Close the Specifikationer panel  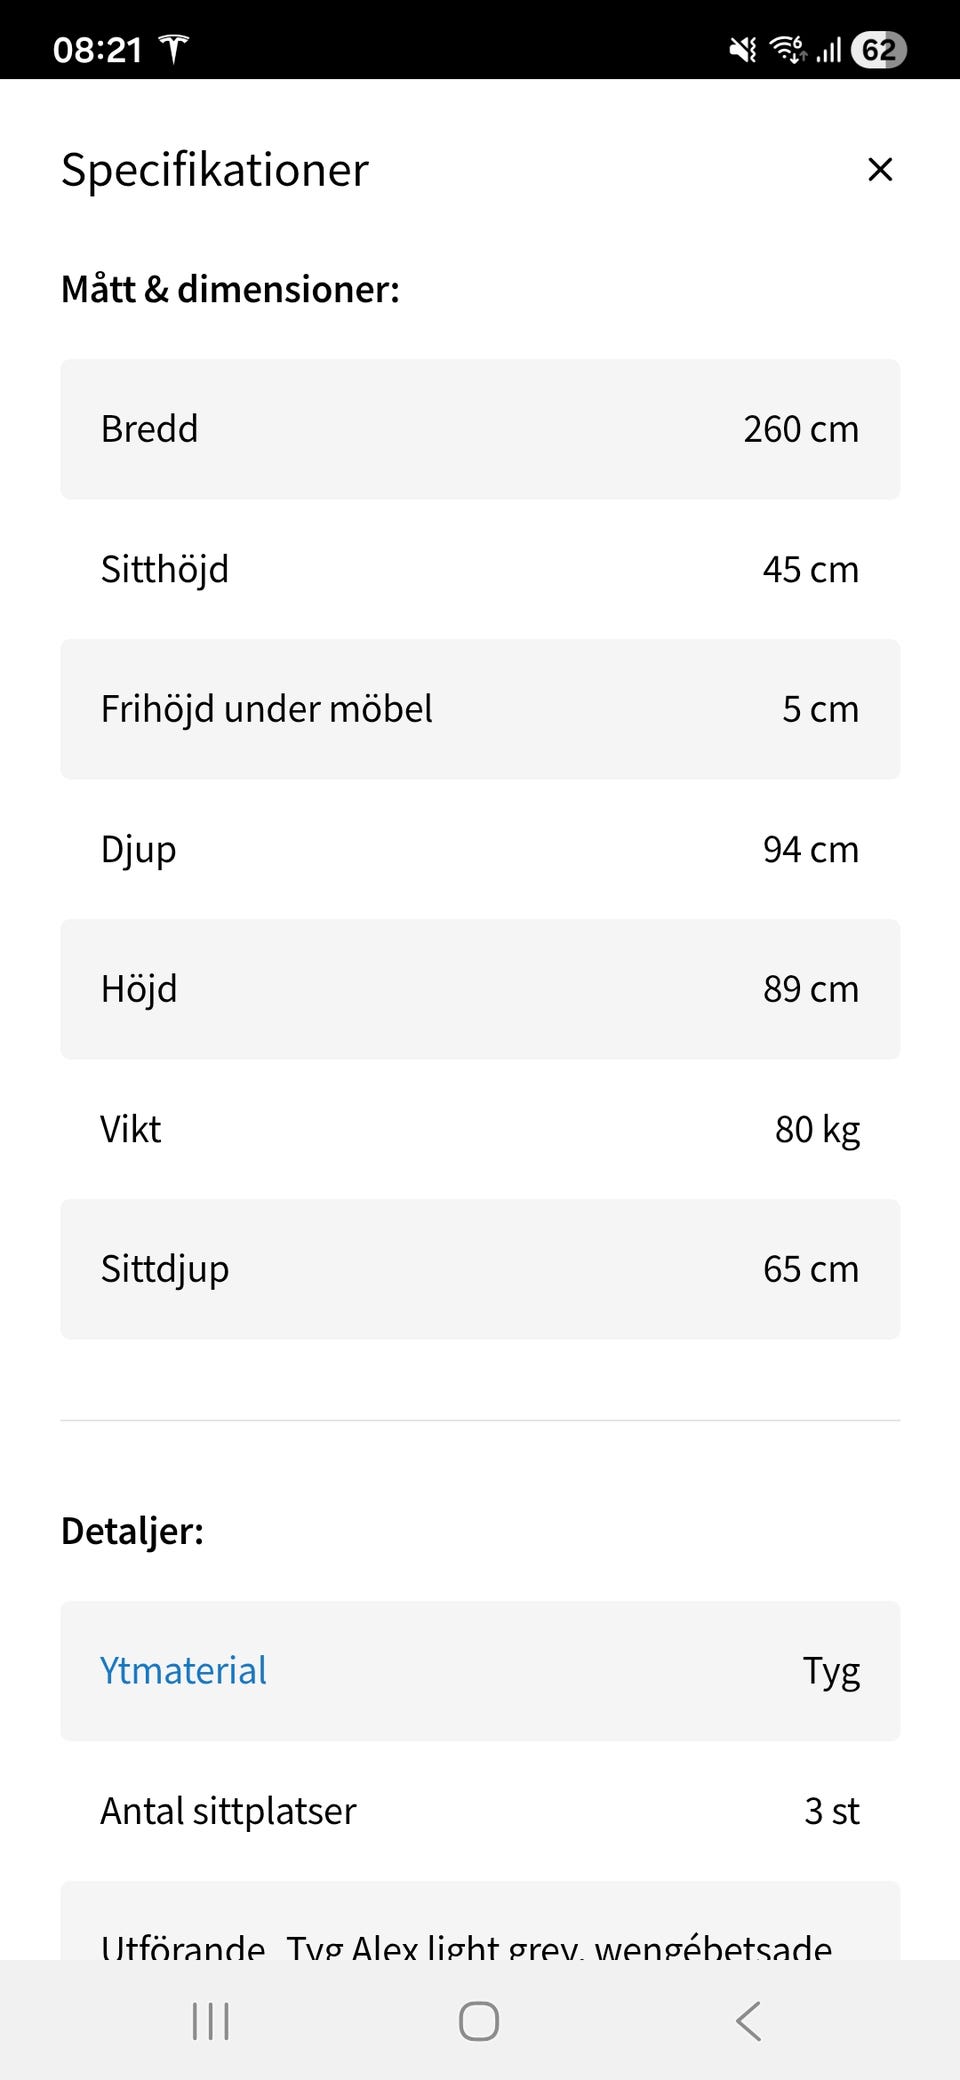pyautogui.click(x=879, y=169)
